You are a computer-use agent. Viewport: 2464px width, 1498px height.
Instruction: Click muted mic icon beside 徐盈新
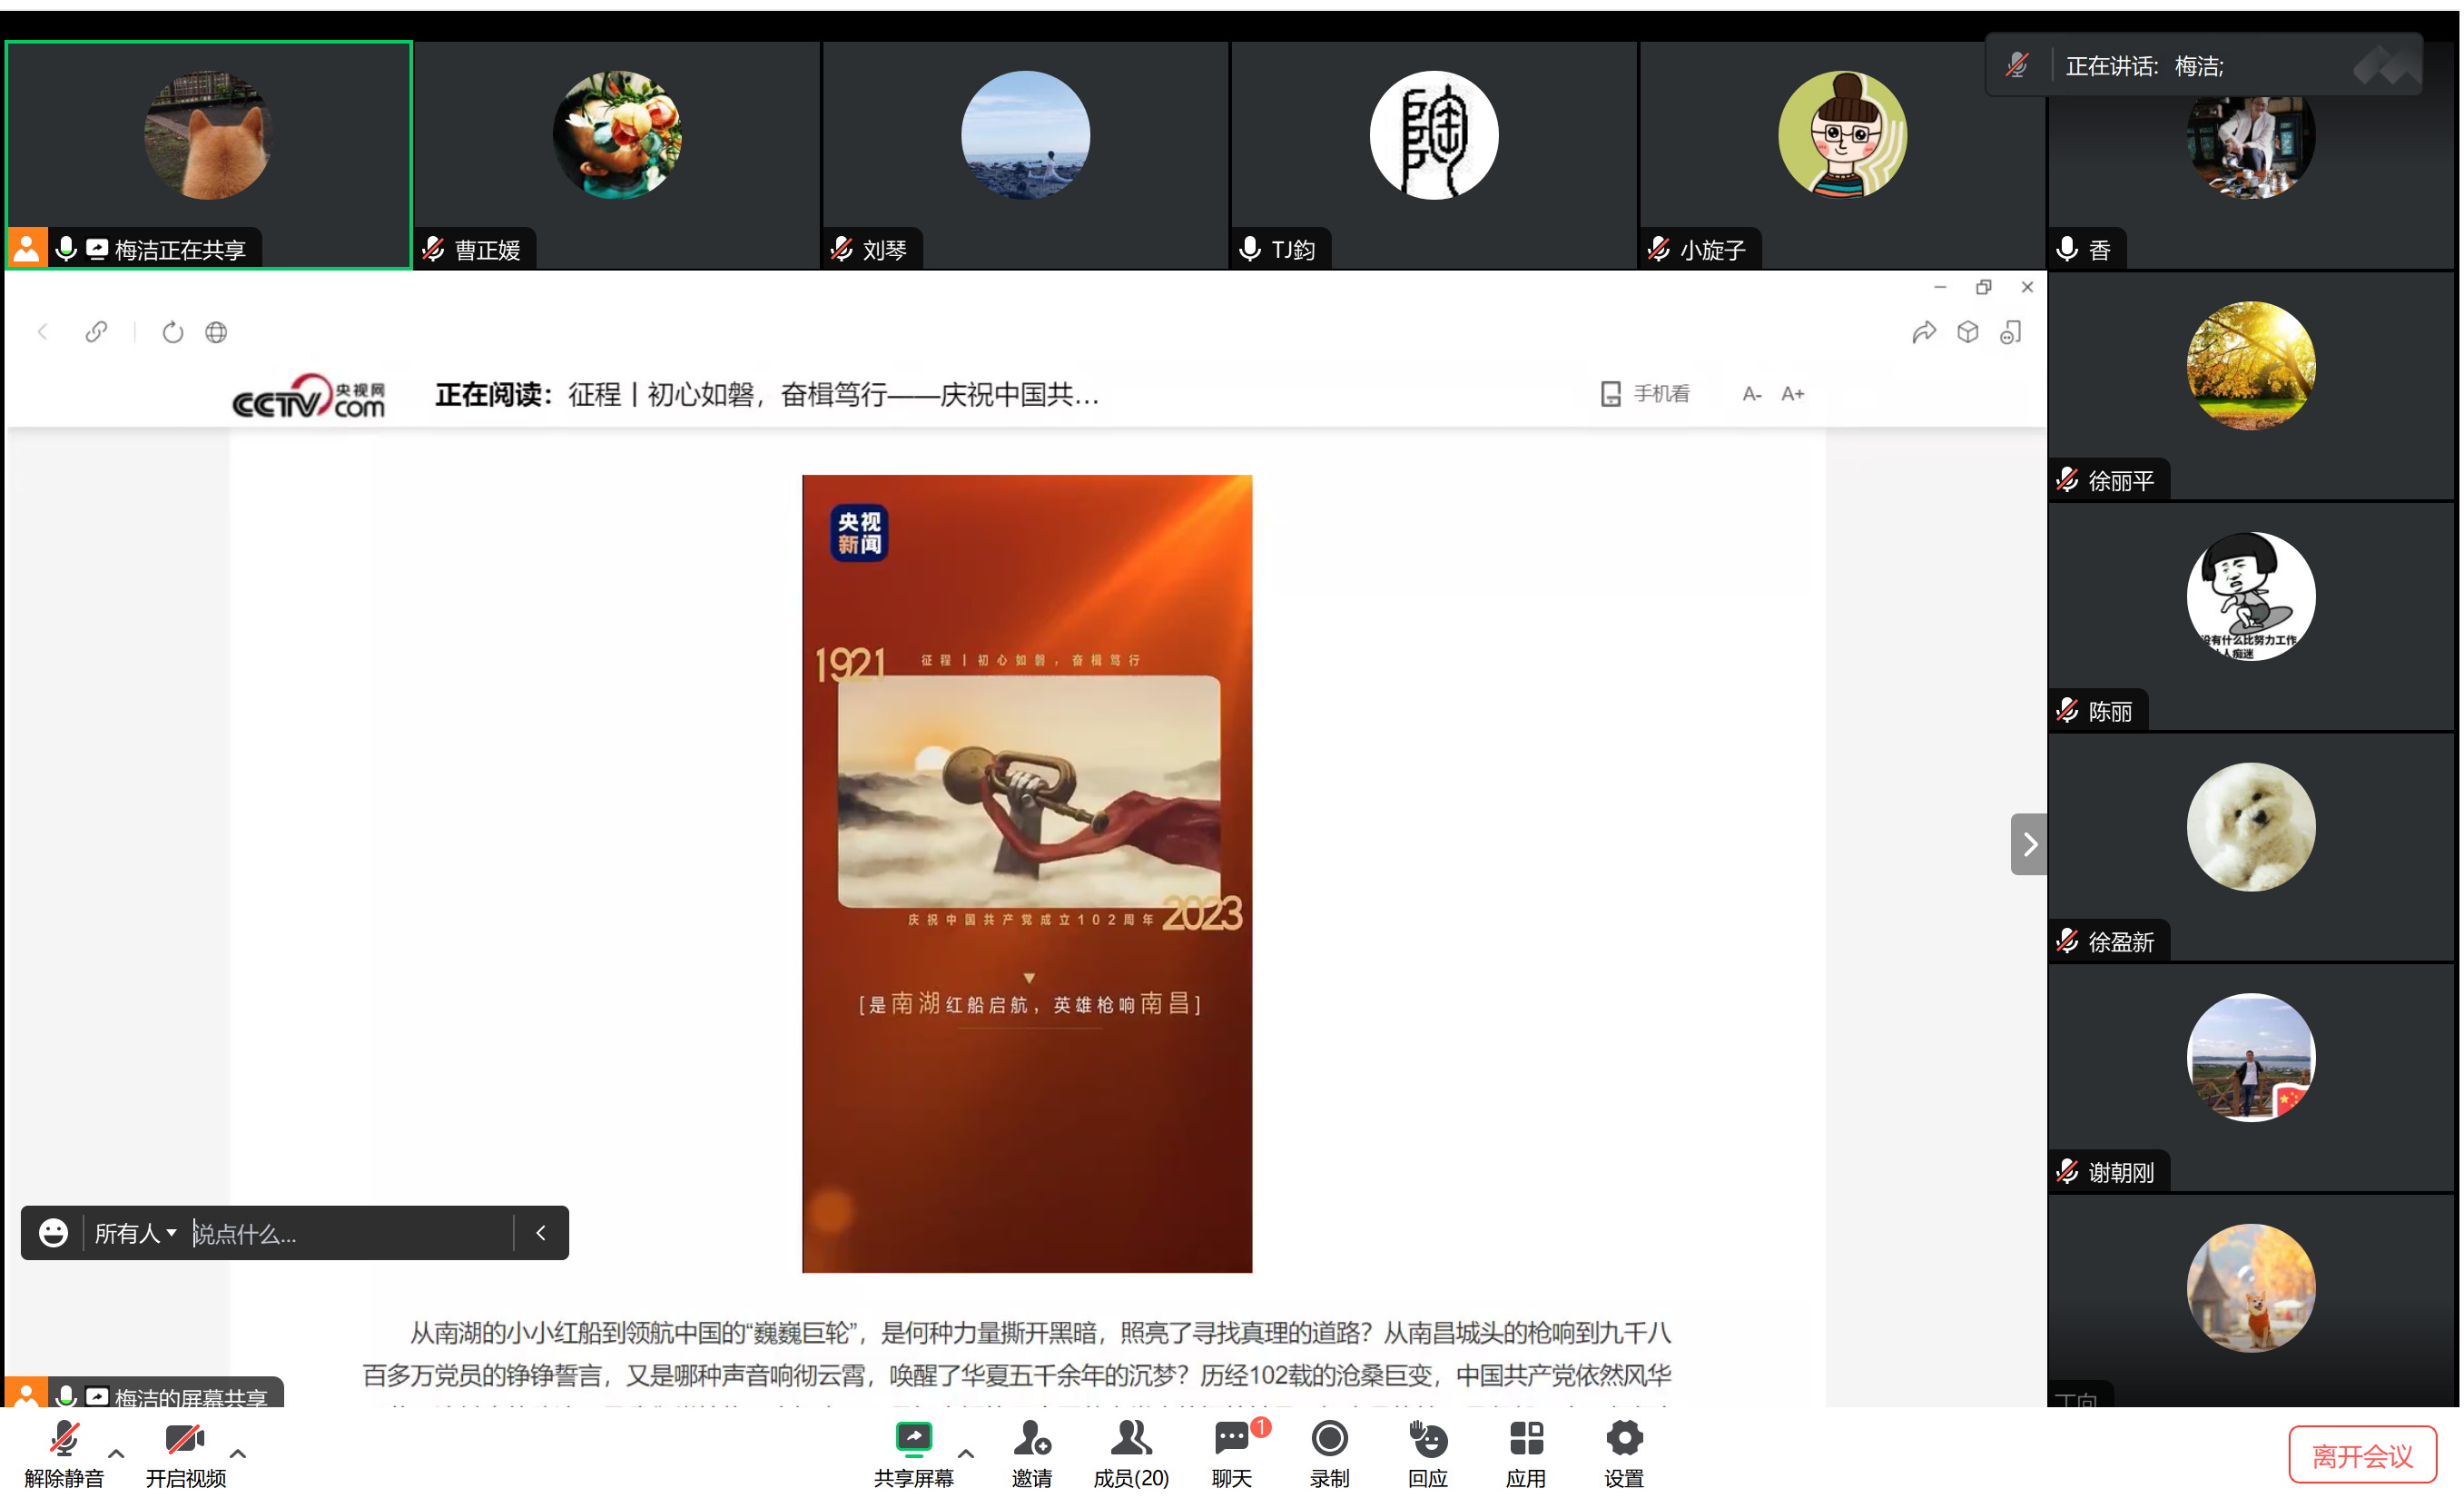point(2067,941)
